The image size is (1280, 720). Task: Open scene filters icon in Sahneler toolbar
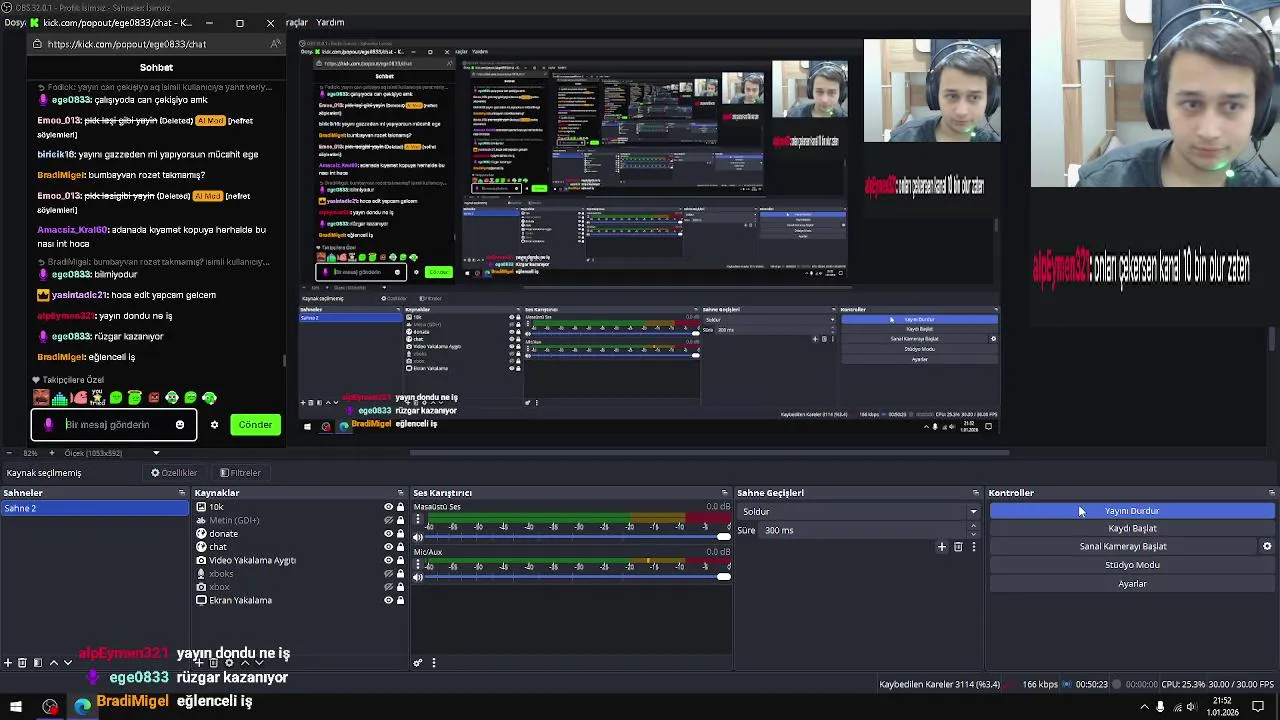(38, 662)
